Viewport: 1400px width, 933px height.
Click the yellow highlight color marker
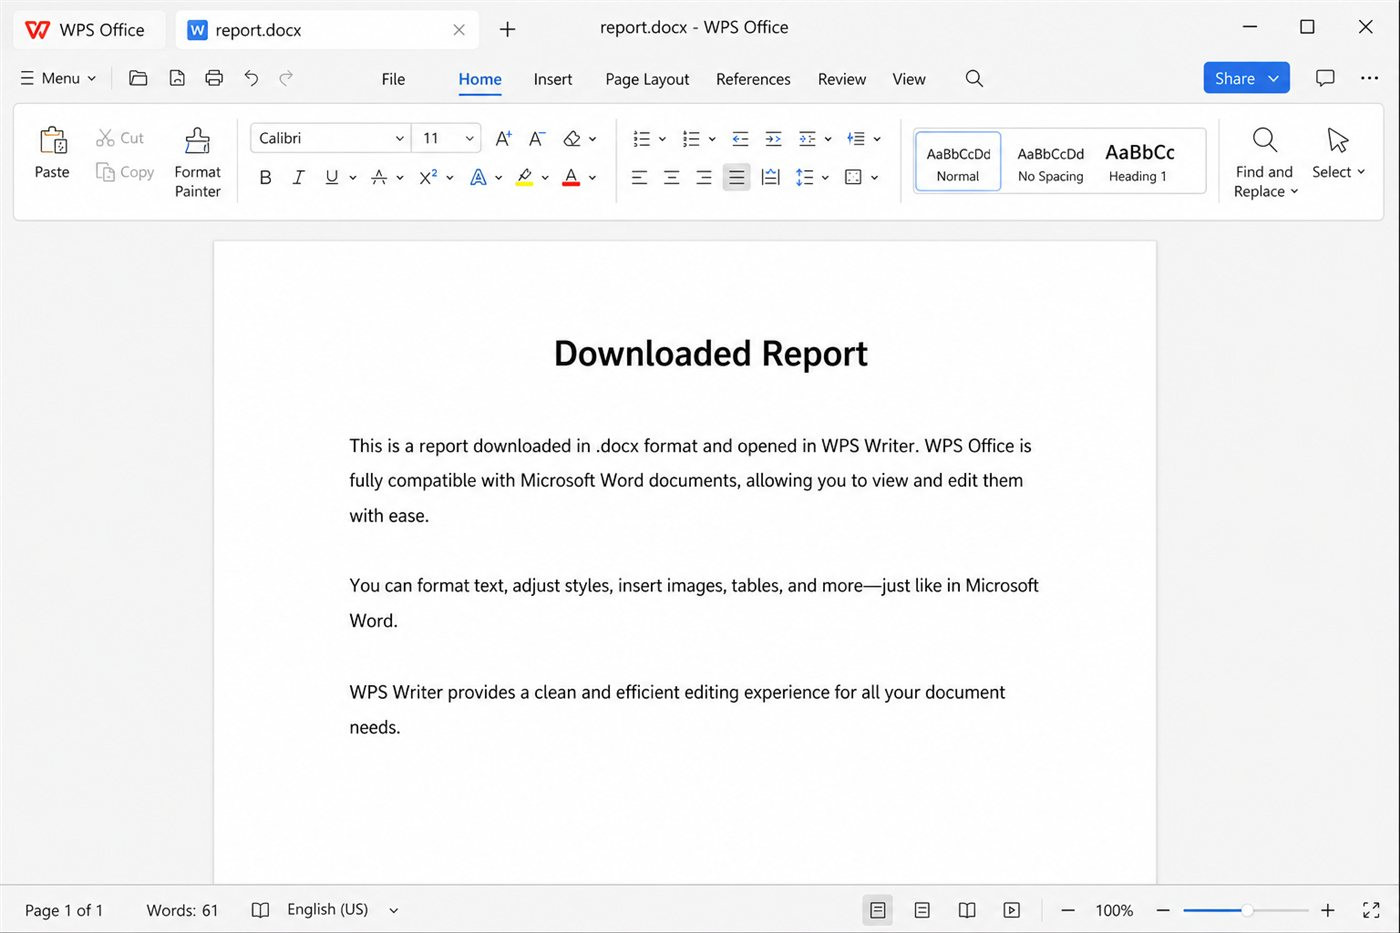(x=524, y=177)
